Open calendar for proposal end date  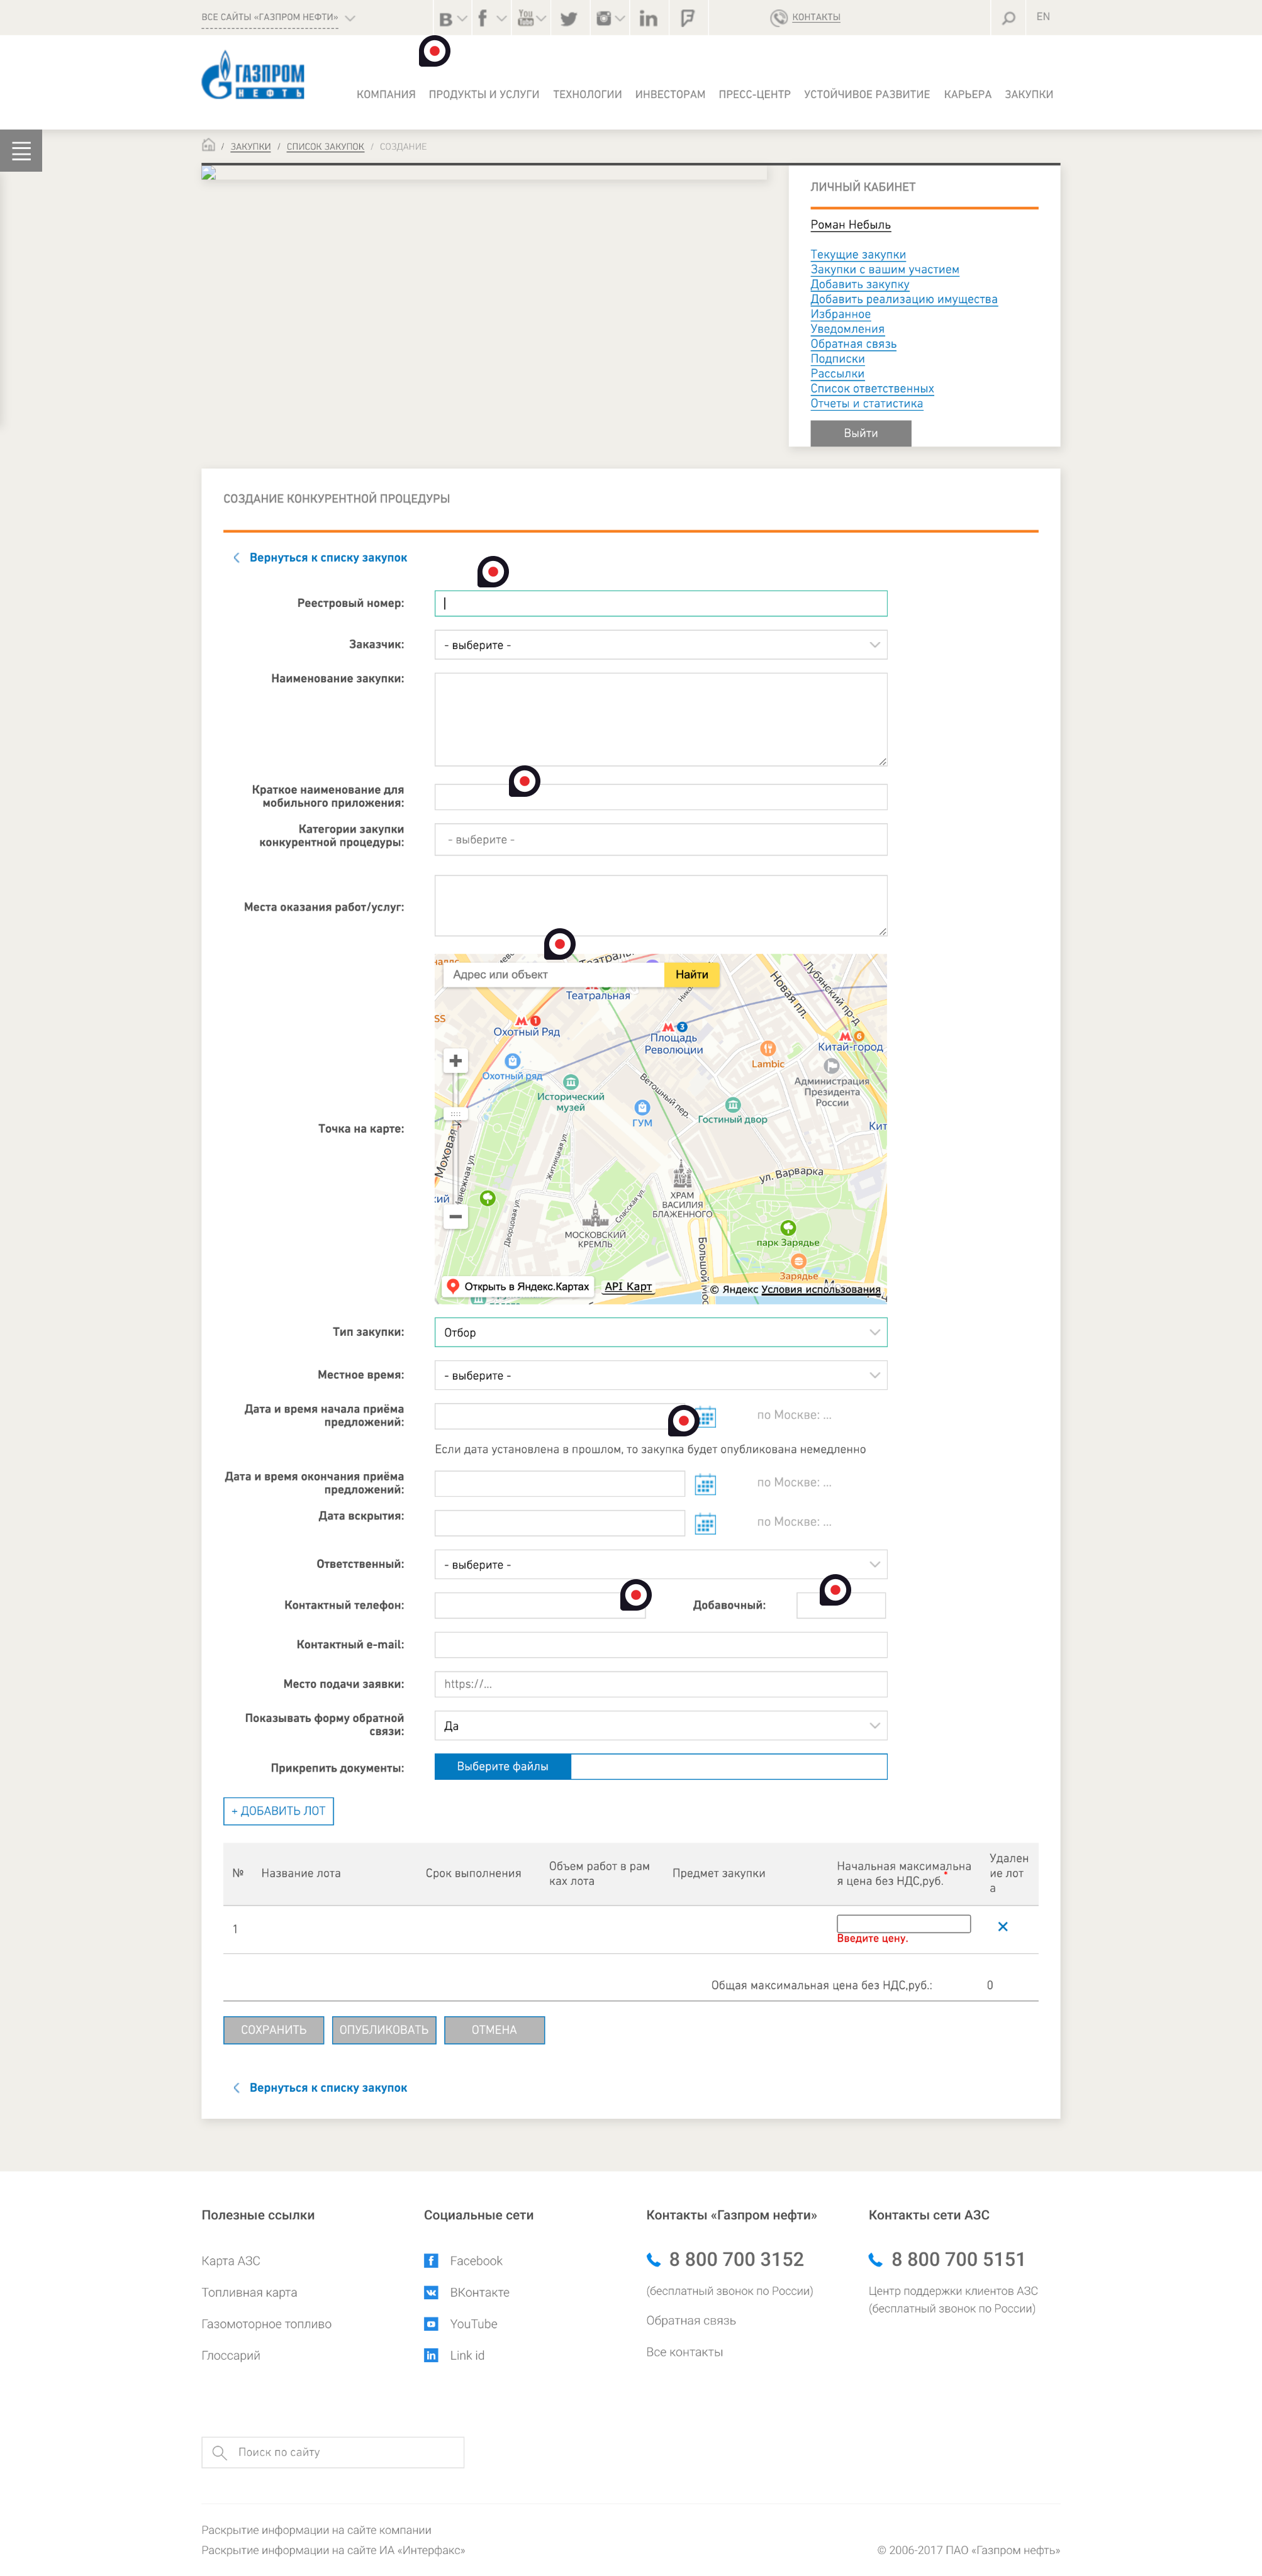click(705, 1484)
